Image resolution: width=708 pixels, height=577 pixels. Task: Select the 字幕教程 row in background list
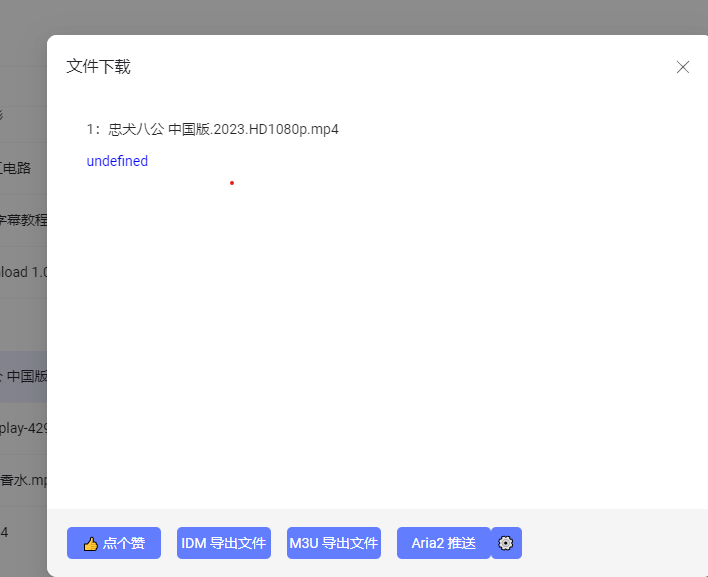tap(23, 220)
